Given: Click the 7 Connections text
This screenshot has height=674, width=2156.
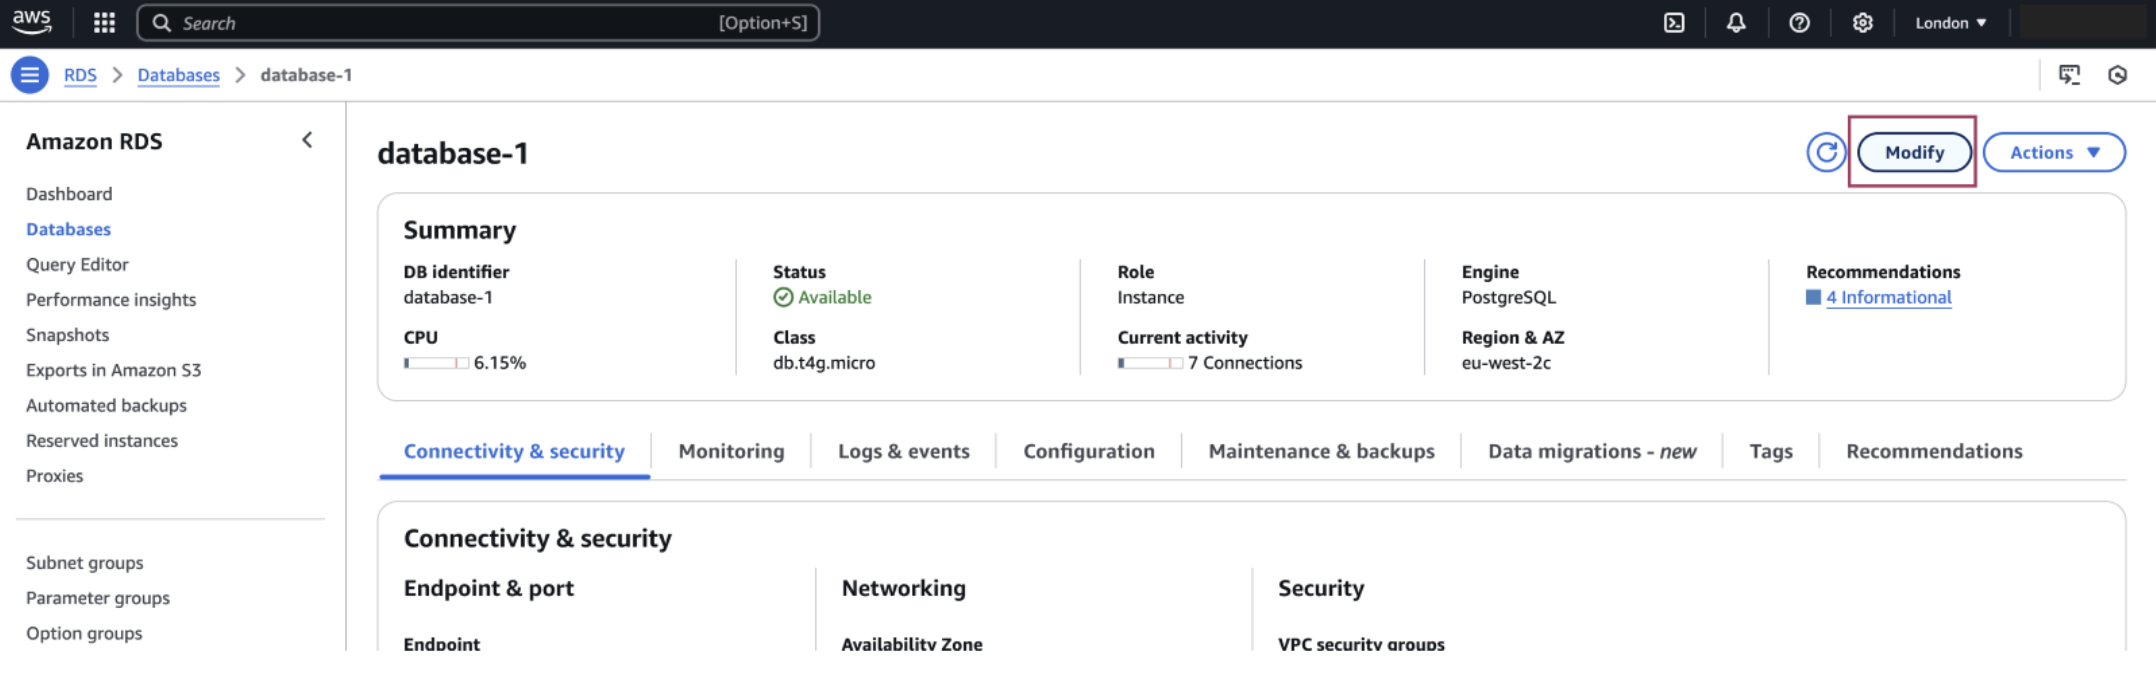Looking at the screenshot, I should 1245,363.
